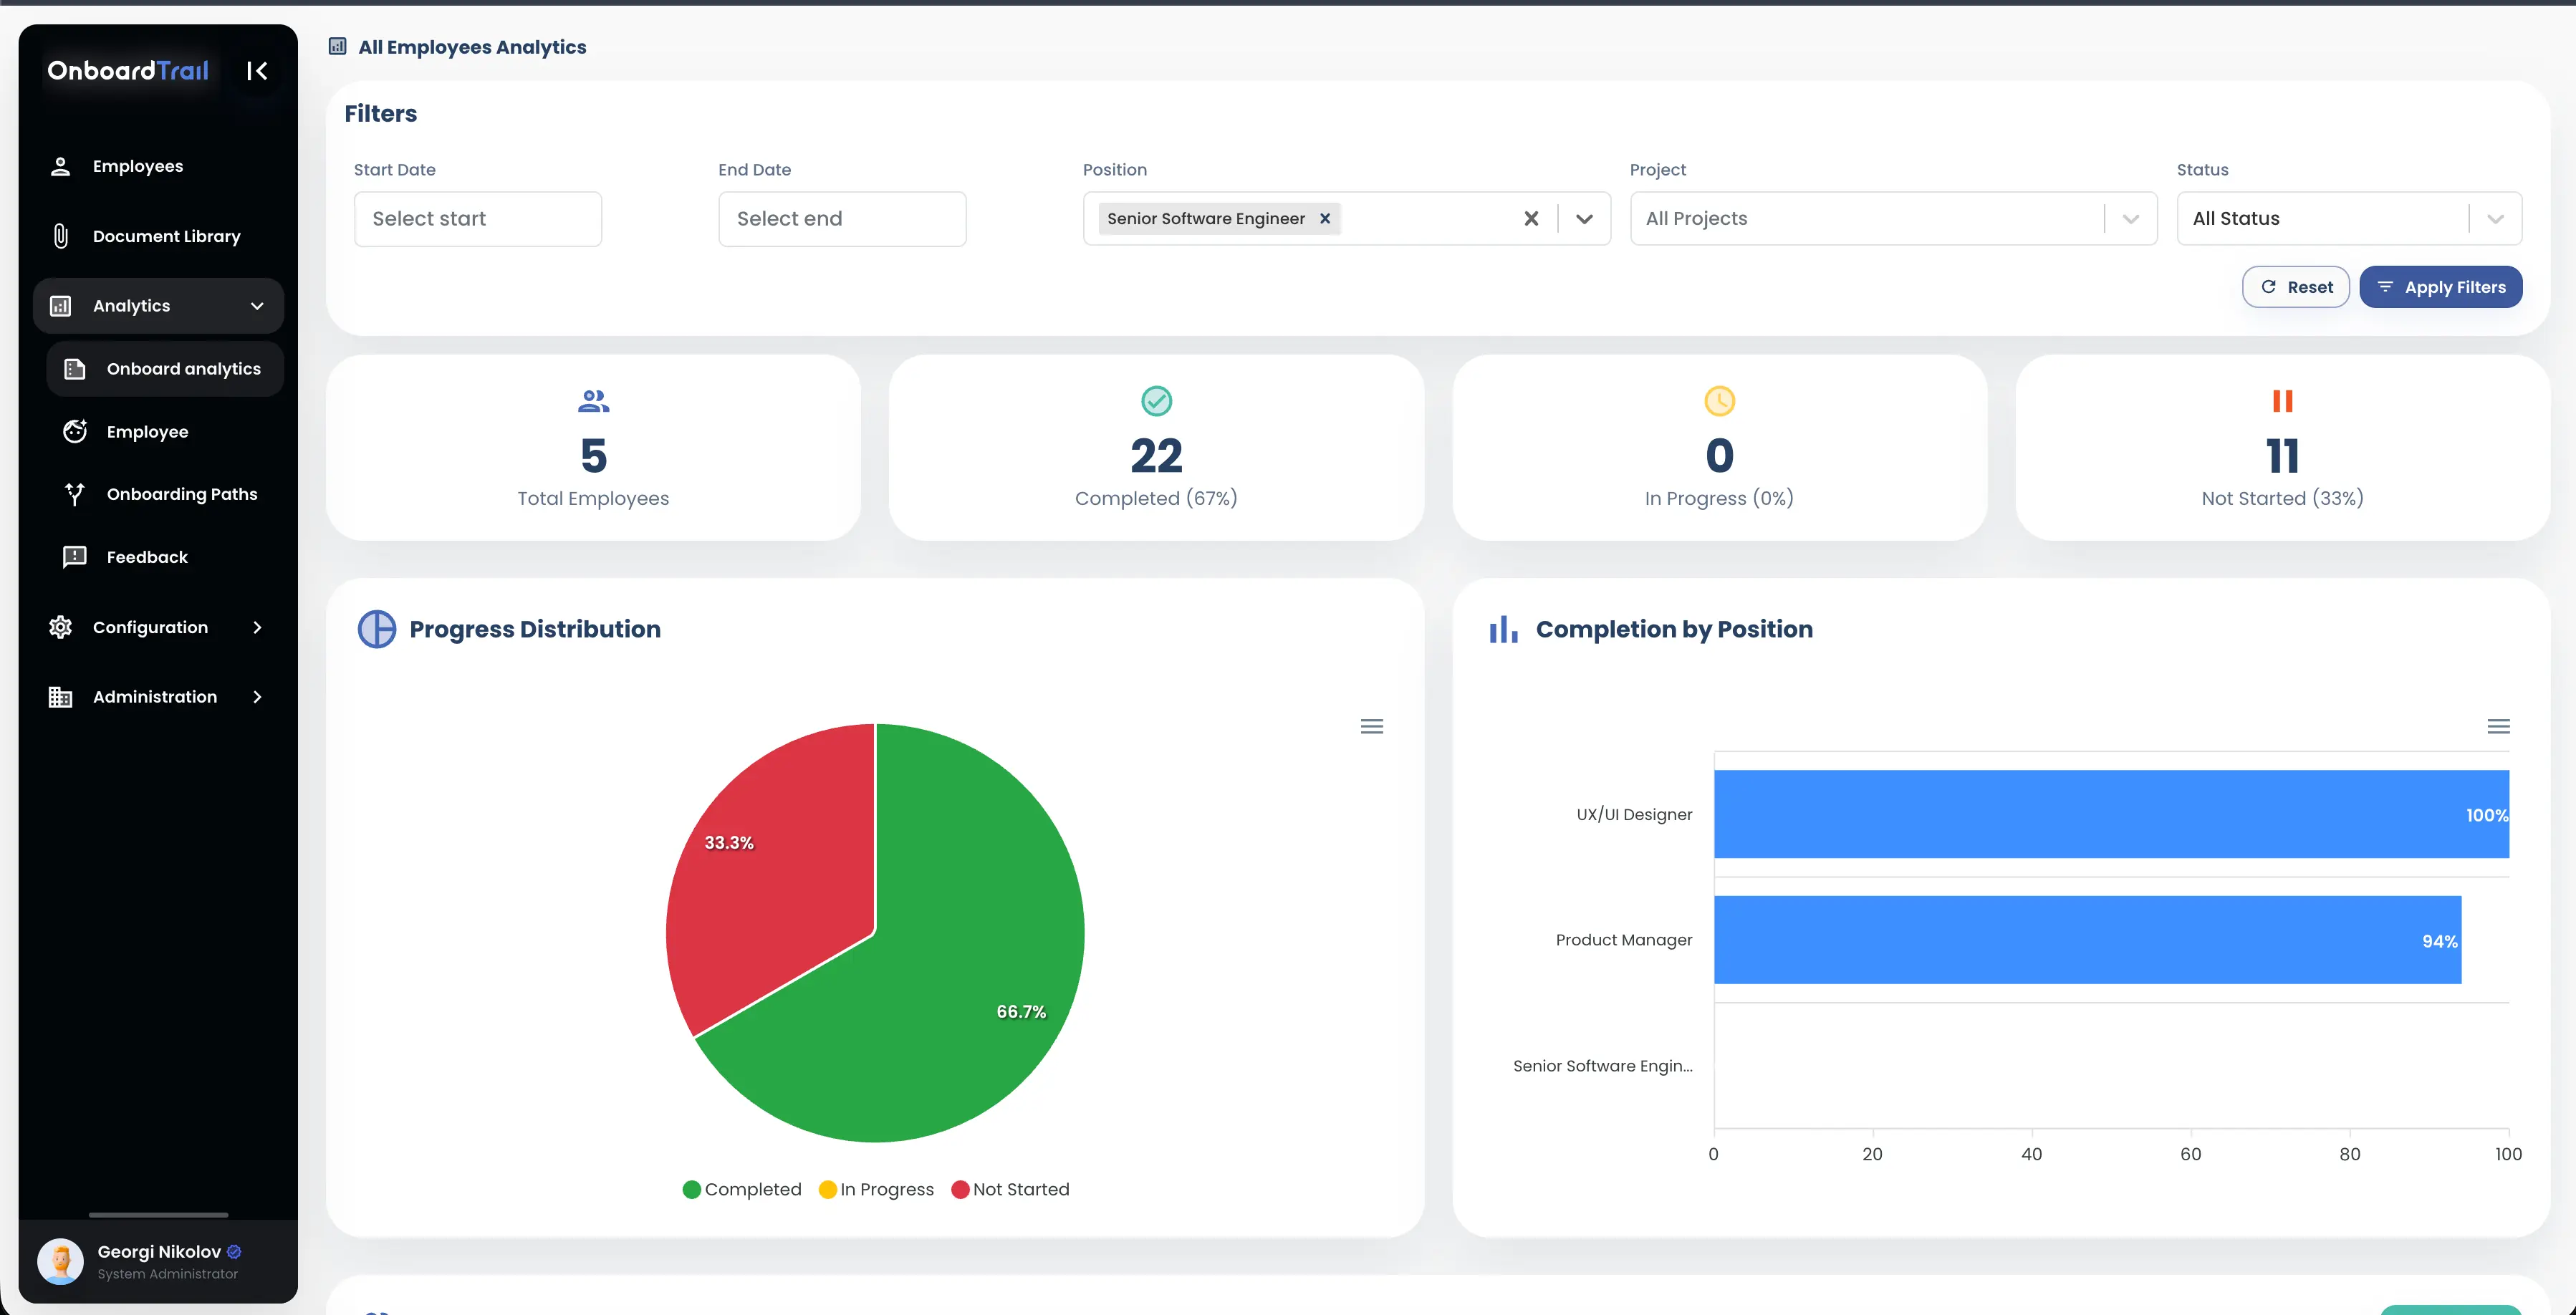Image resolution: width=2576 pixels, height=1315 pixels.
Task: Collapse the Analytics section chevron
Action: pos(257,306)
